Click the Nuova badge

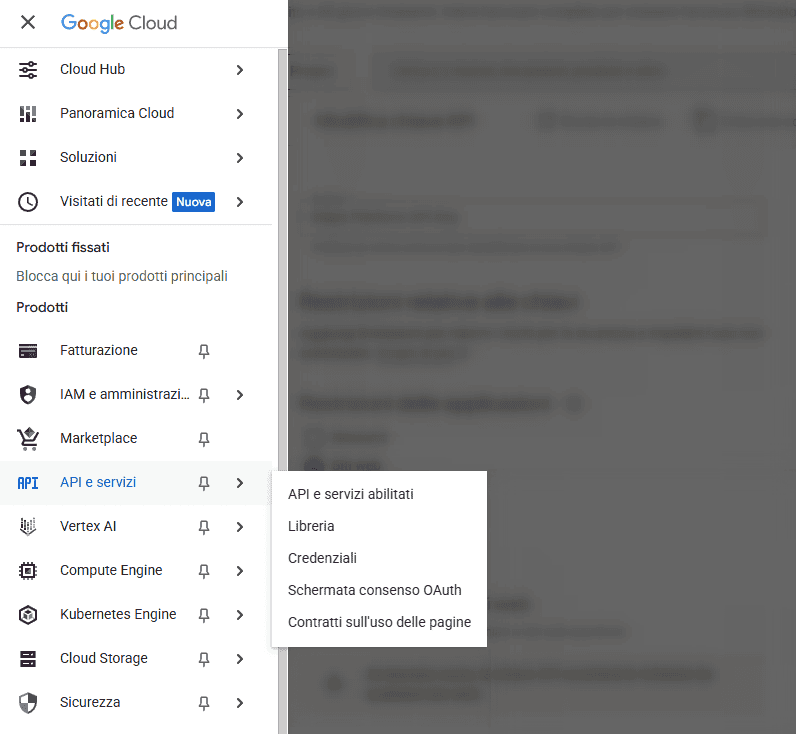coord(193,202)
